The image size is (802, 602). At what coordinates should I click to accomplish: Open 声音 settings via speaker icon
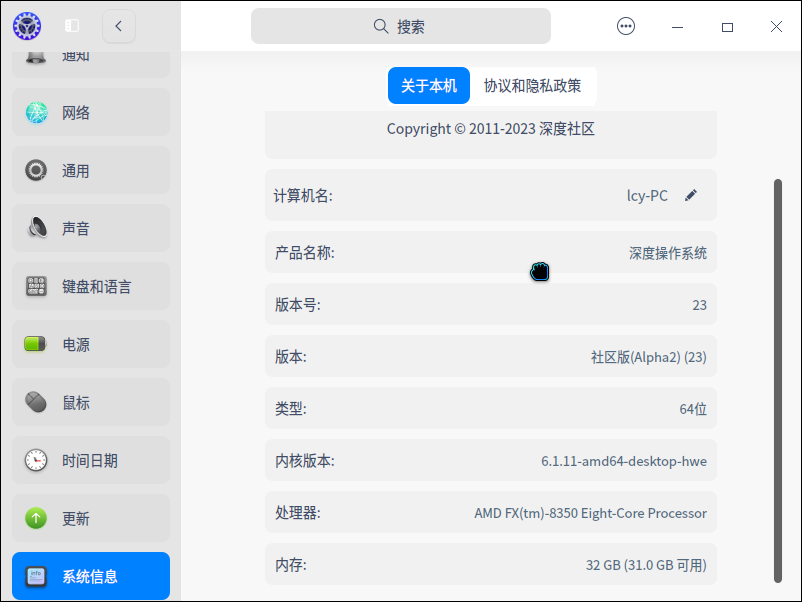click(36, 228)
